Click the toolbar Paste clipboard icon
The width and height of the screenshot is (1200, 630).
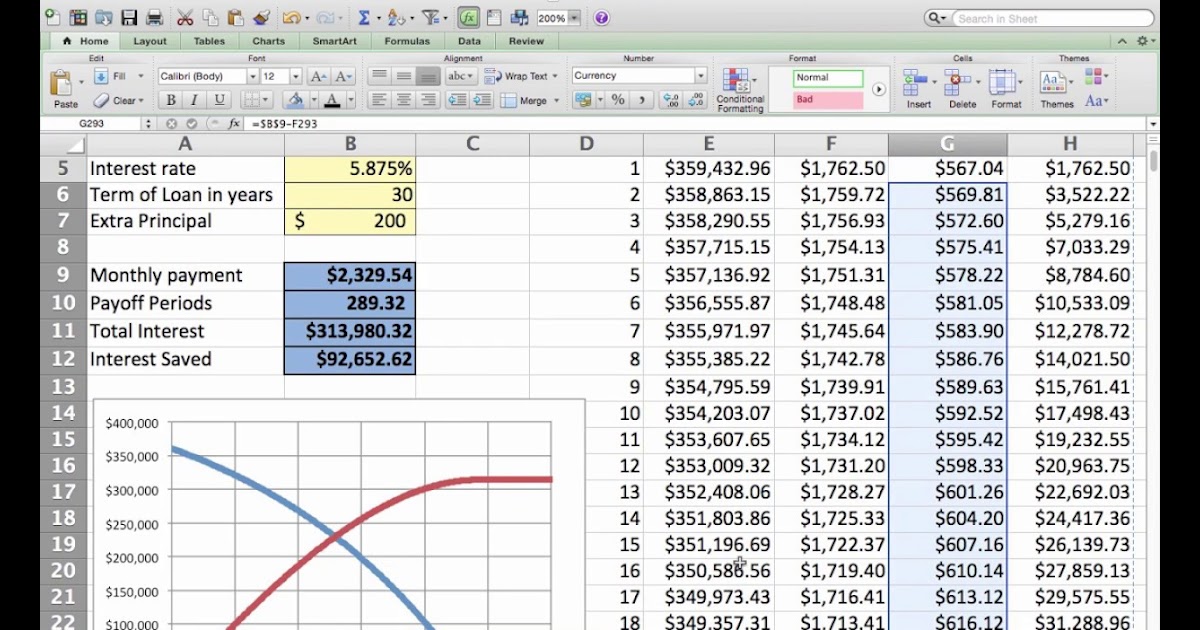pos(235,17)
